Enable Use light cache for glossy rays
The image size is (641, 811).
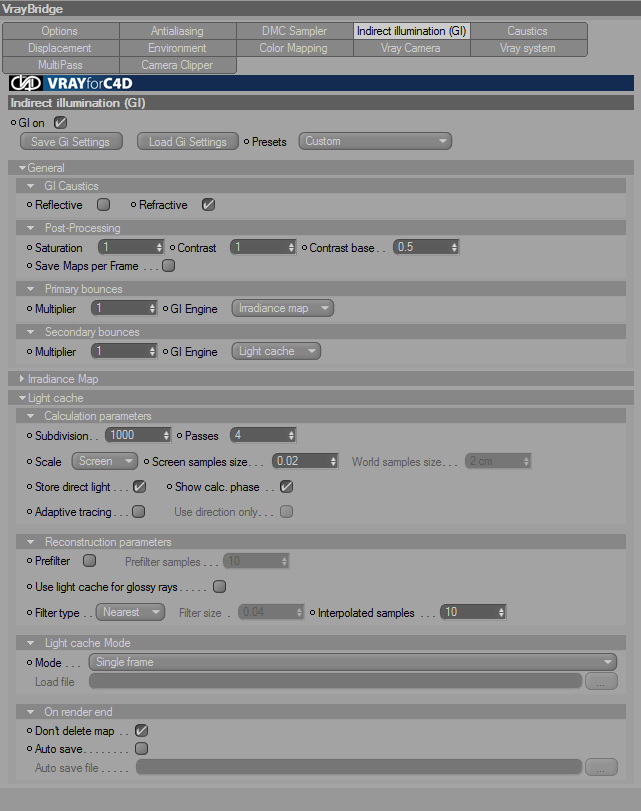(x=220, y=587)
